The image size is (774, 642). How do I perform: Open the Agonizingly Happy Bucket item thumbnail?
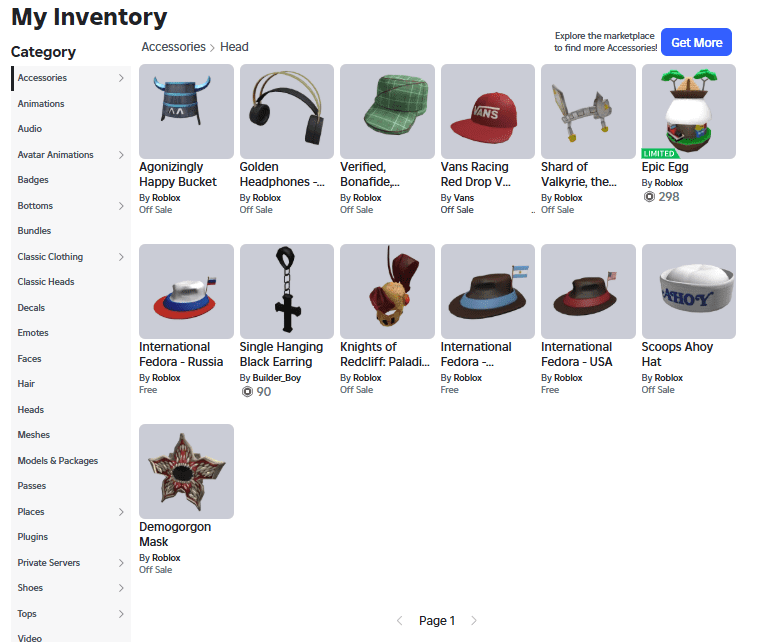(x=186, y=111)
